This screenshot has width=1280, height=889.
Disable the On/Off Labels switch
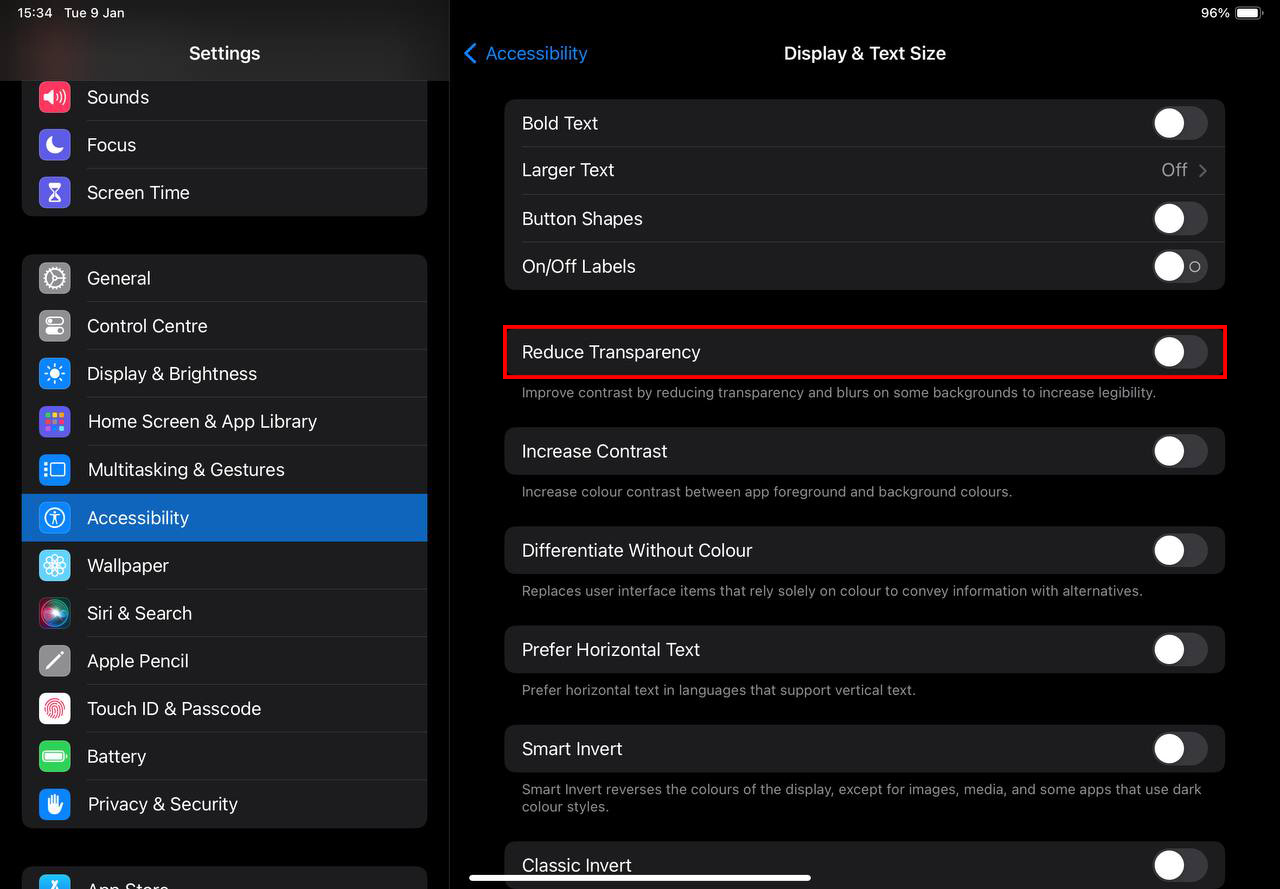(1179, 266)
